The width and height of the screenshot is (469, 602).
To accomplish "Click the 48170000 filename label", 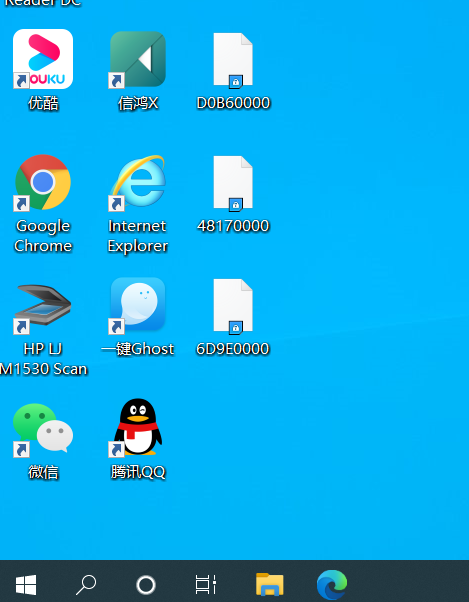I will click(233, 226).
